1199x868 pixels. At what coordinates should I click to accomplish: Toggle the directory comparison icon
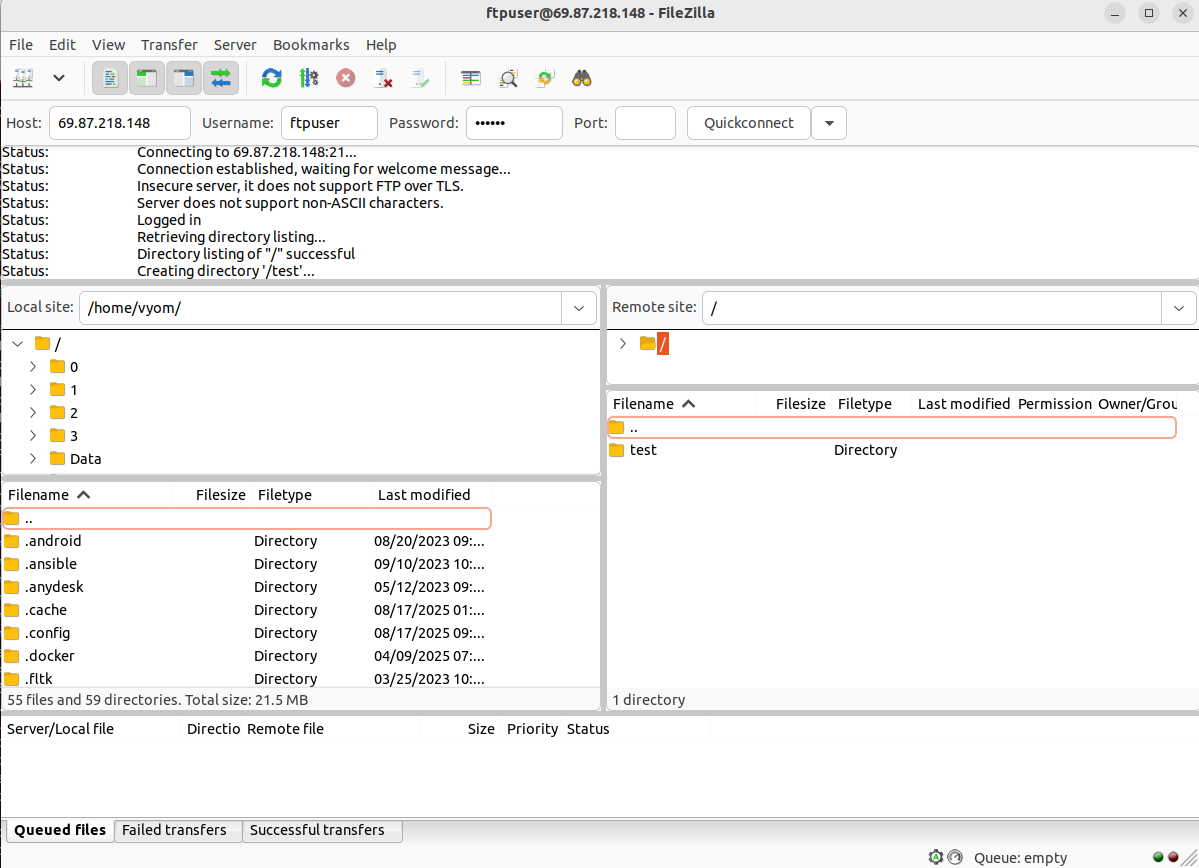[508, 78]
